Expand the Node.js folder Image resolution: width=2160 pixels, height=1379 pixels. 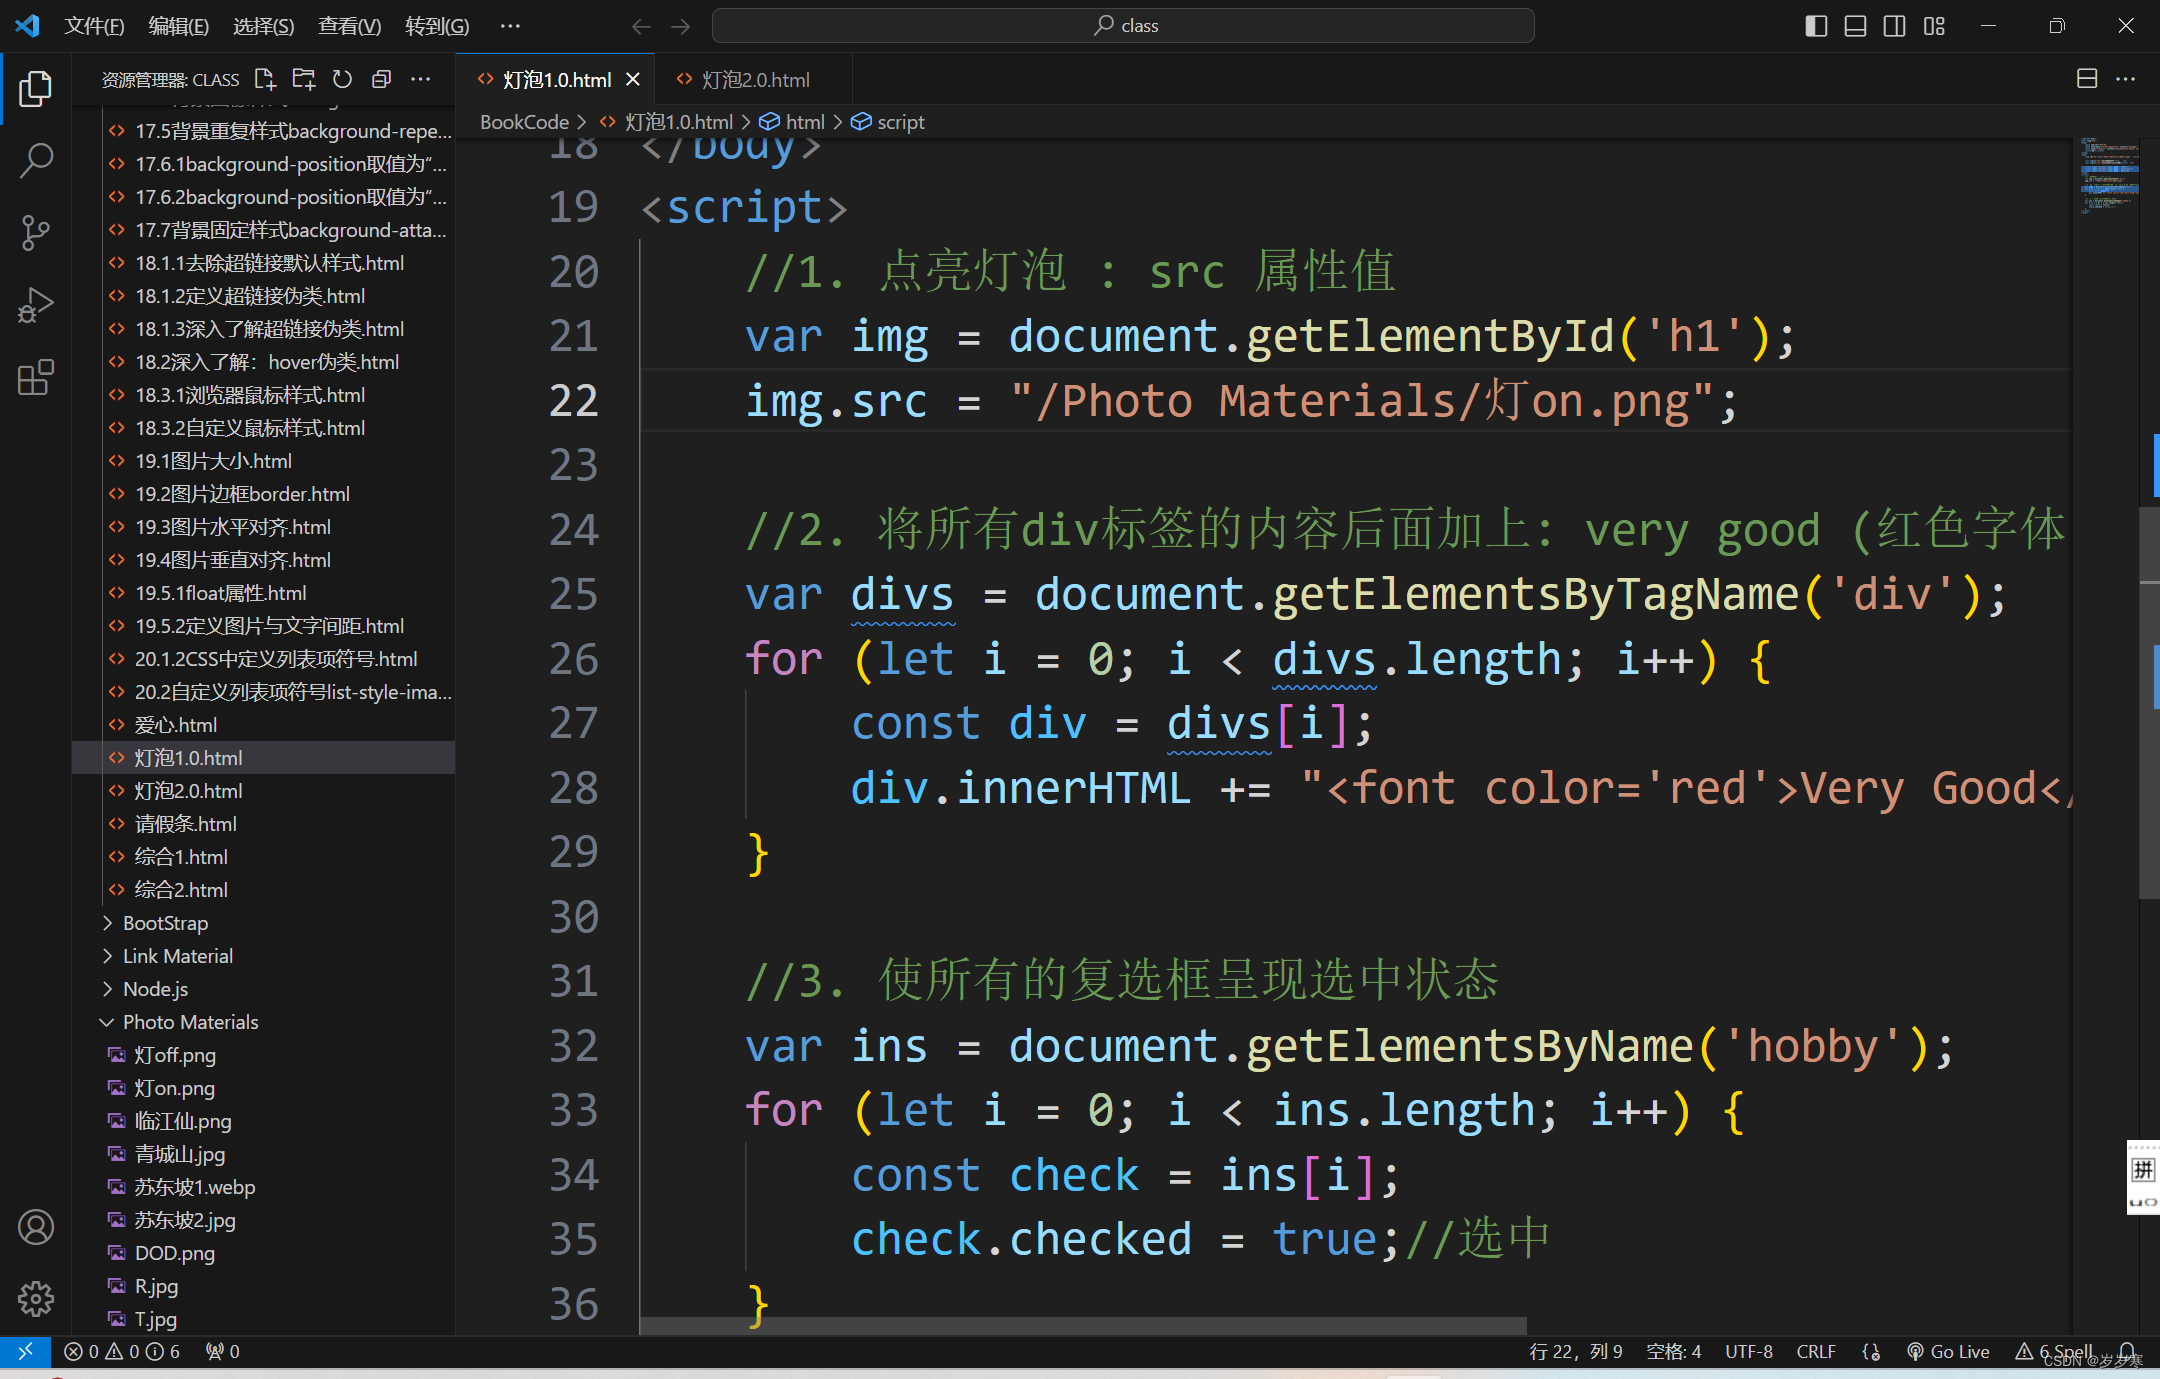coord(155,989)
